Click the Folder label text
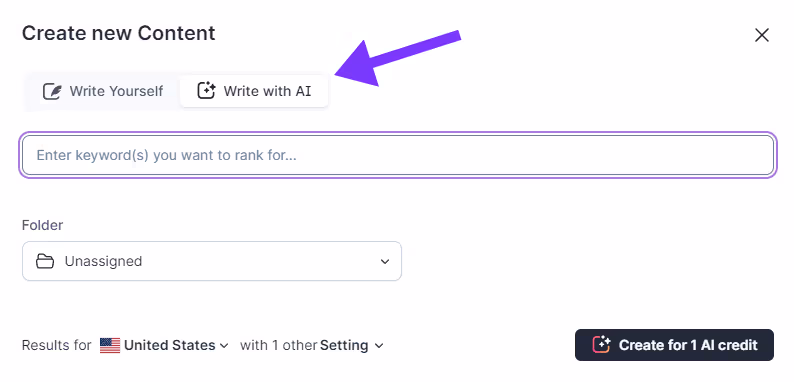 [43, 225]
